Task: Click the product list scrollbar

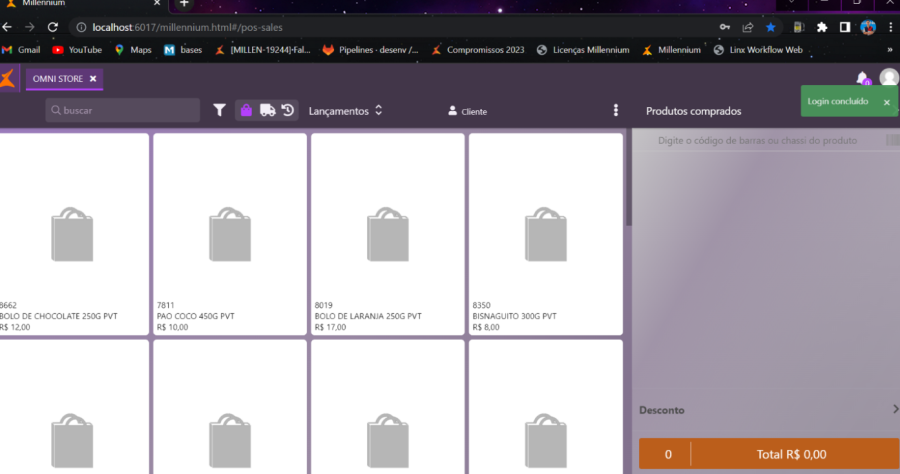Action: click(629, 178)
